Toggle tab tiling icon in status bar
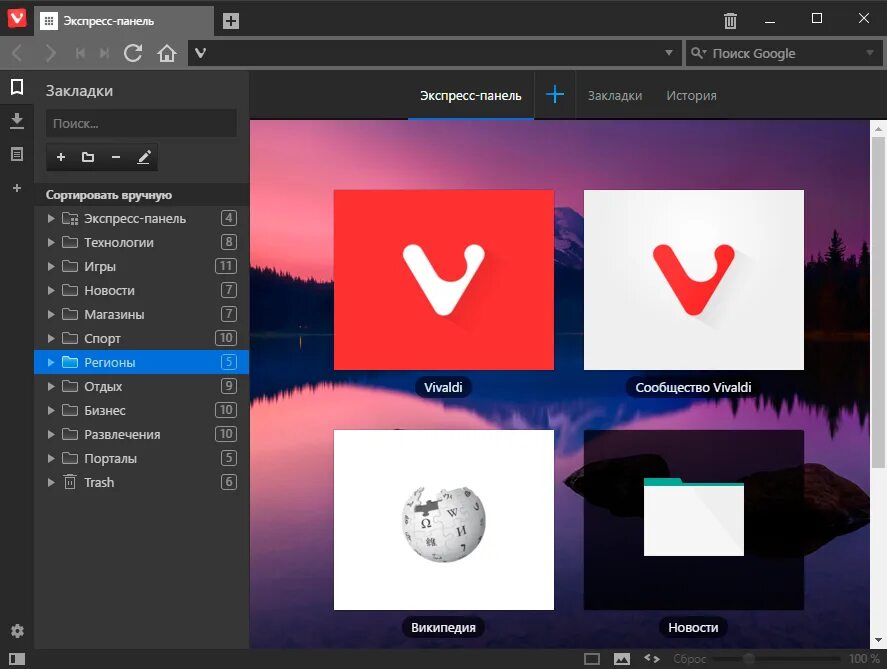Viewport: 887px width, 669px height. pos(592,659)
